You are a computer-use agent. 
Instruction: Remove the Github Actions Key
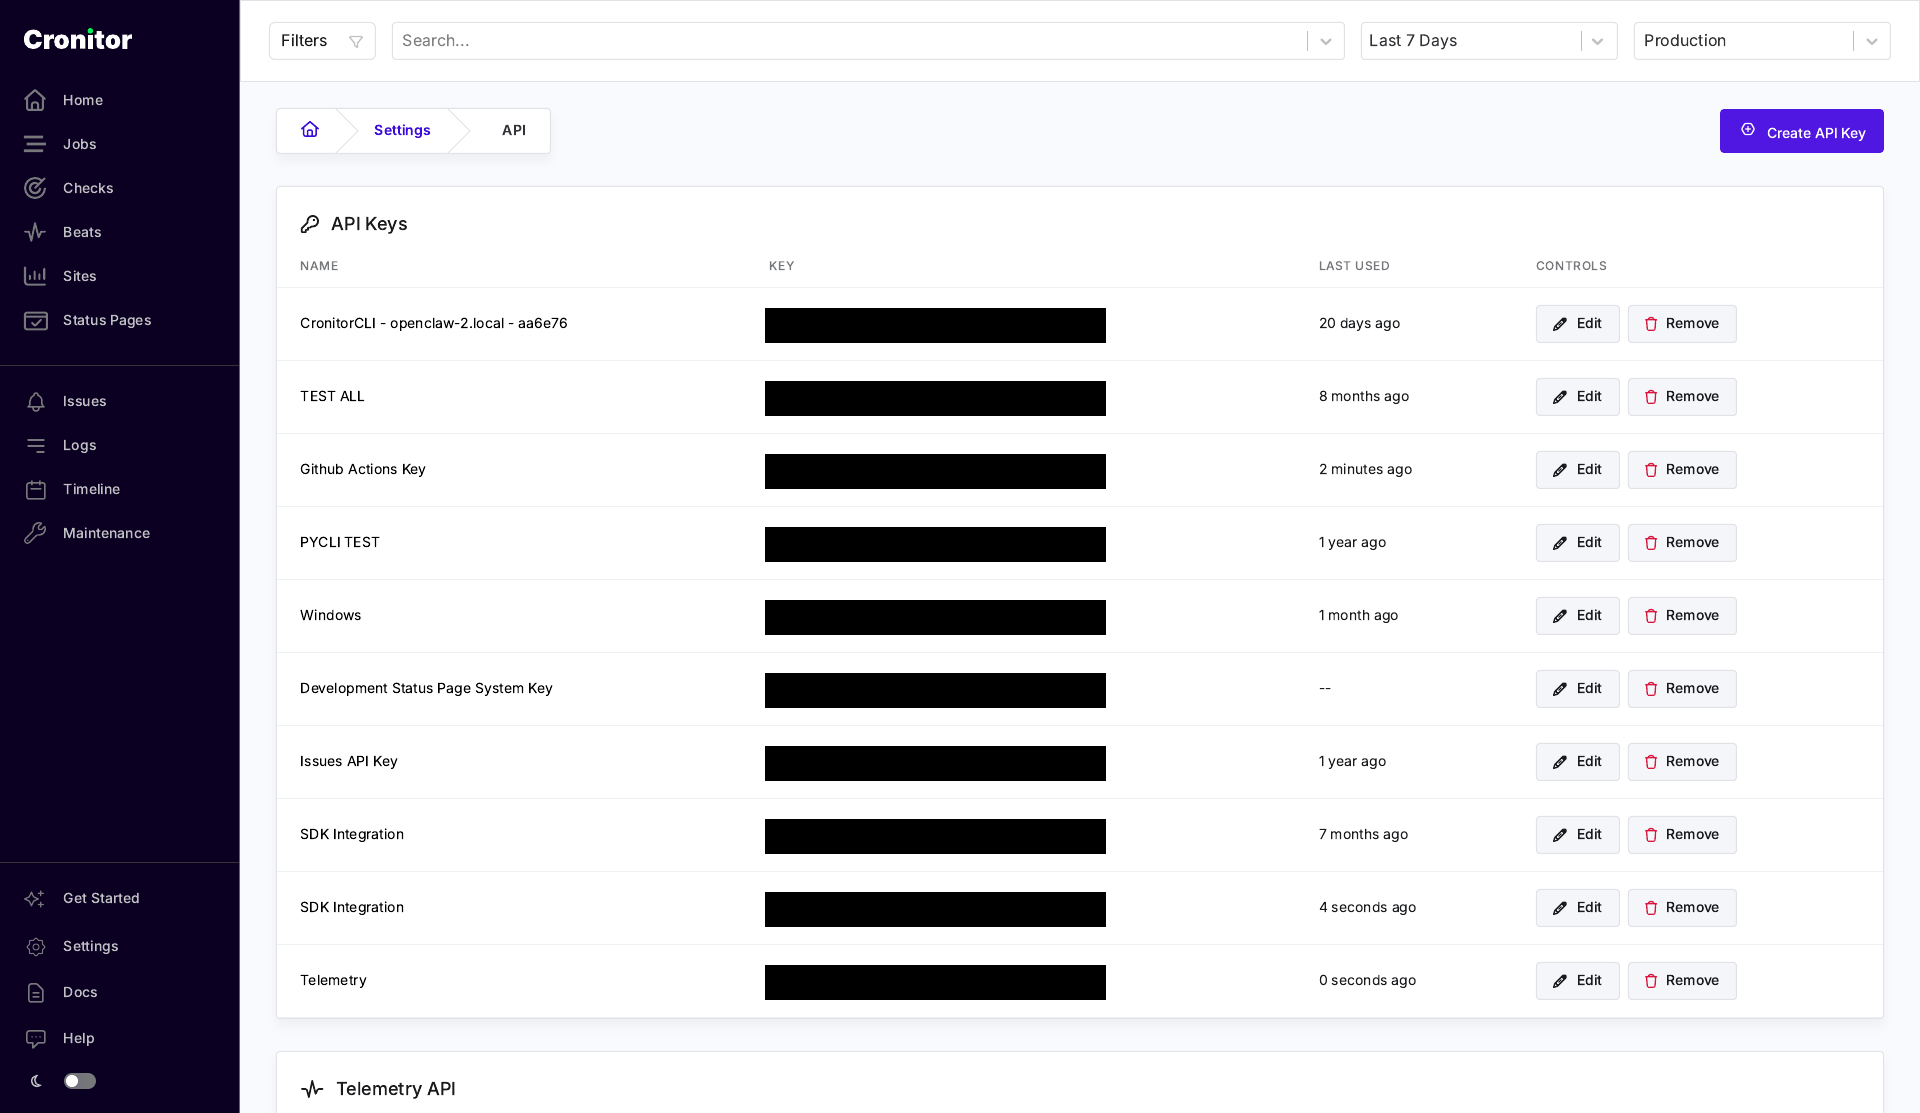coord(1682,470)
